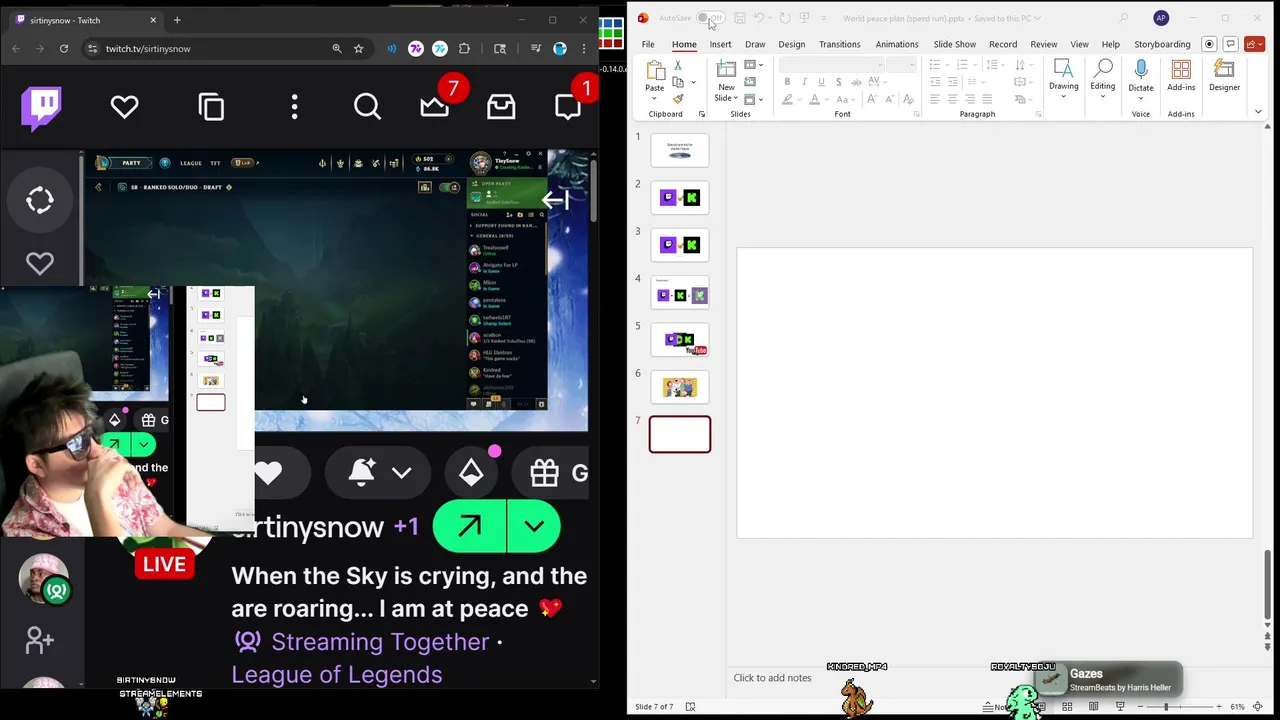Toggle the notification bell on Twitch channel

click(361, 472)
